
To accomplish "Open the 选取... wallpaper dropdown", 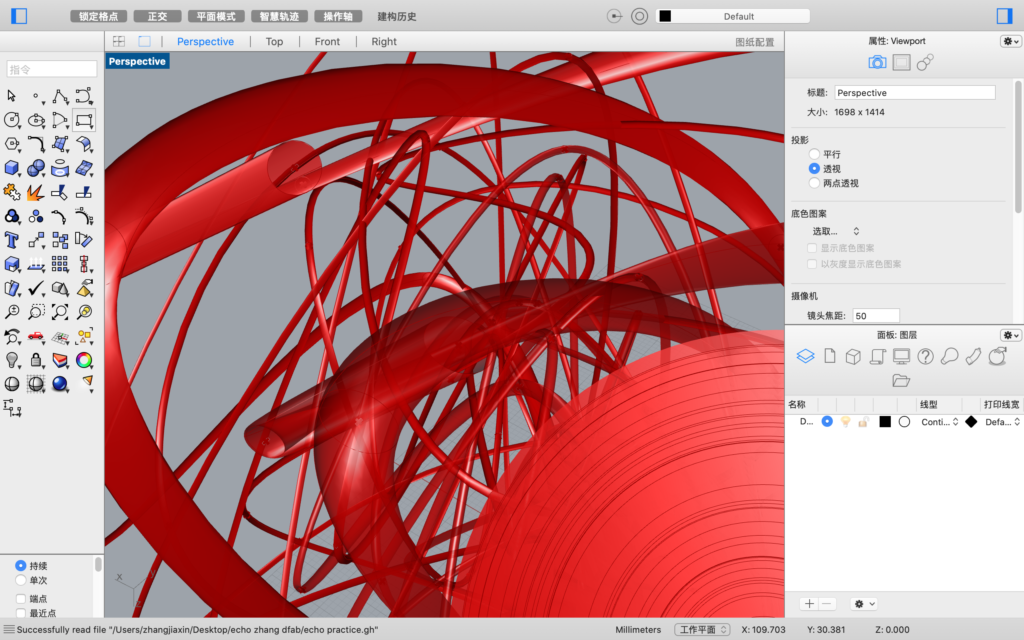I will pyautogui.click(x=835, y=231).
